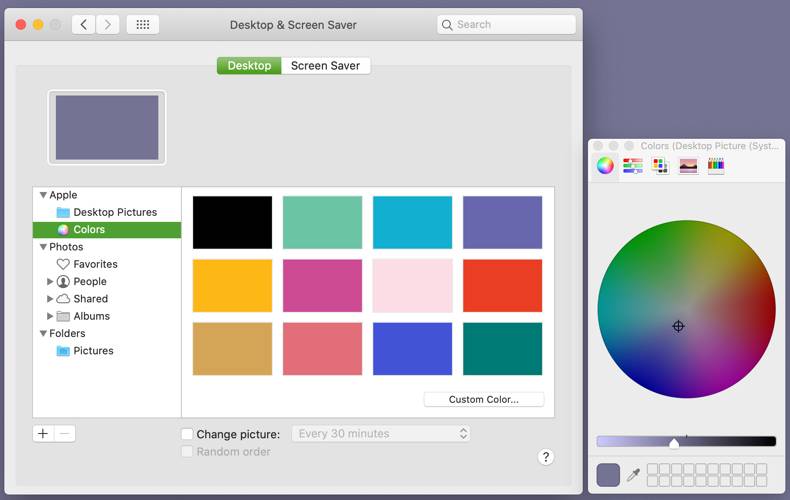Pick a color with the eyedropper tool
The height and width of the screenshot is (500, 790).
click(633, 475)
